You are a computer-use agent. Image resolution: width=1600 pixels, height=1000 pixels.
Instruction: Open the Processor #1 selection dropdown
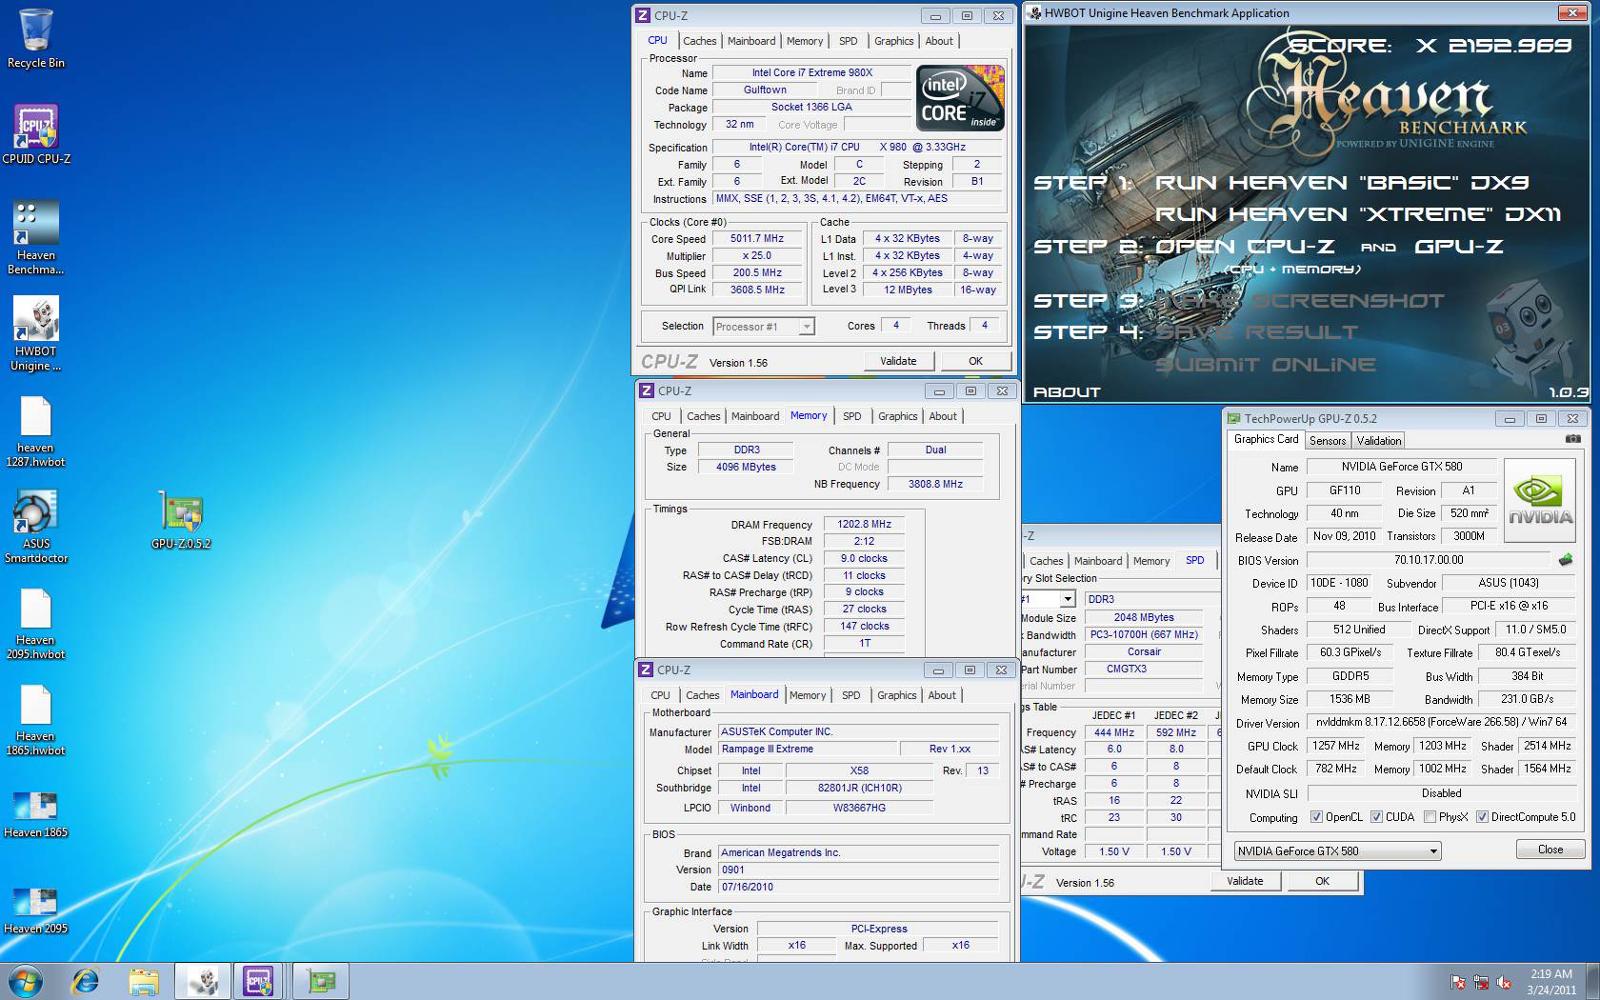[x=764, y=327]
